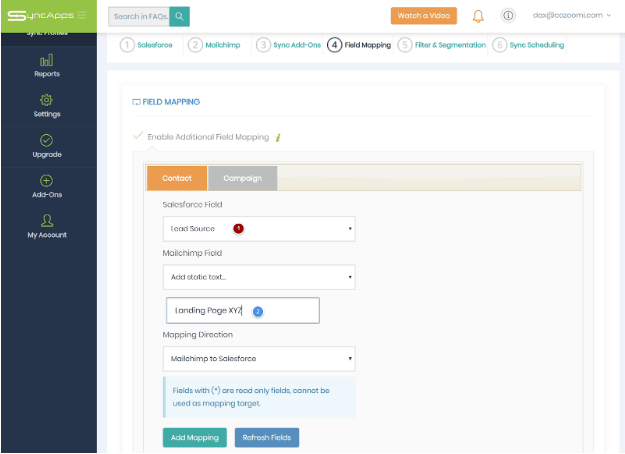This screenshot has height=454, width=625.
Task: Toggle Enable Additional Field Mapping checkmark
Action: (138, 136)
